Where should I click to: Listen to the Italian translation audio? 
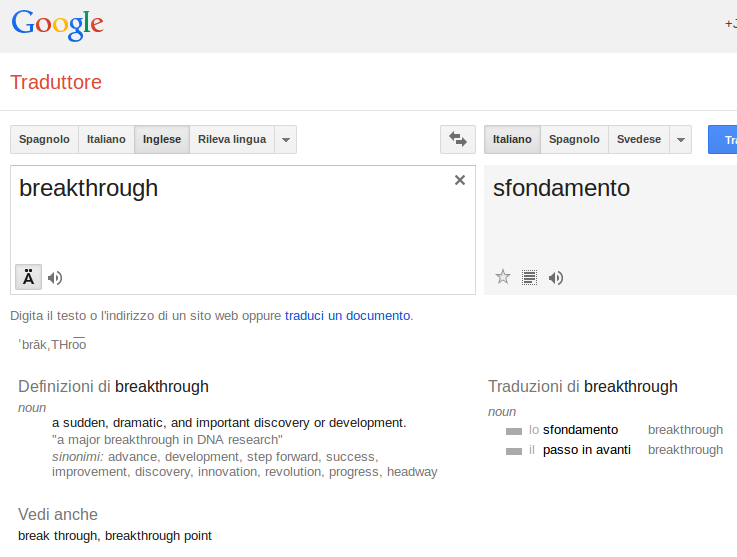click(x=556, y=278)
